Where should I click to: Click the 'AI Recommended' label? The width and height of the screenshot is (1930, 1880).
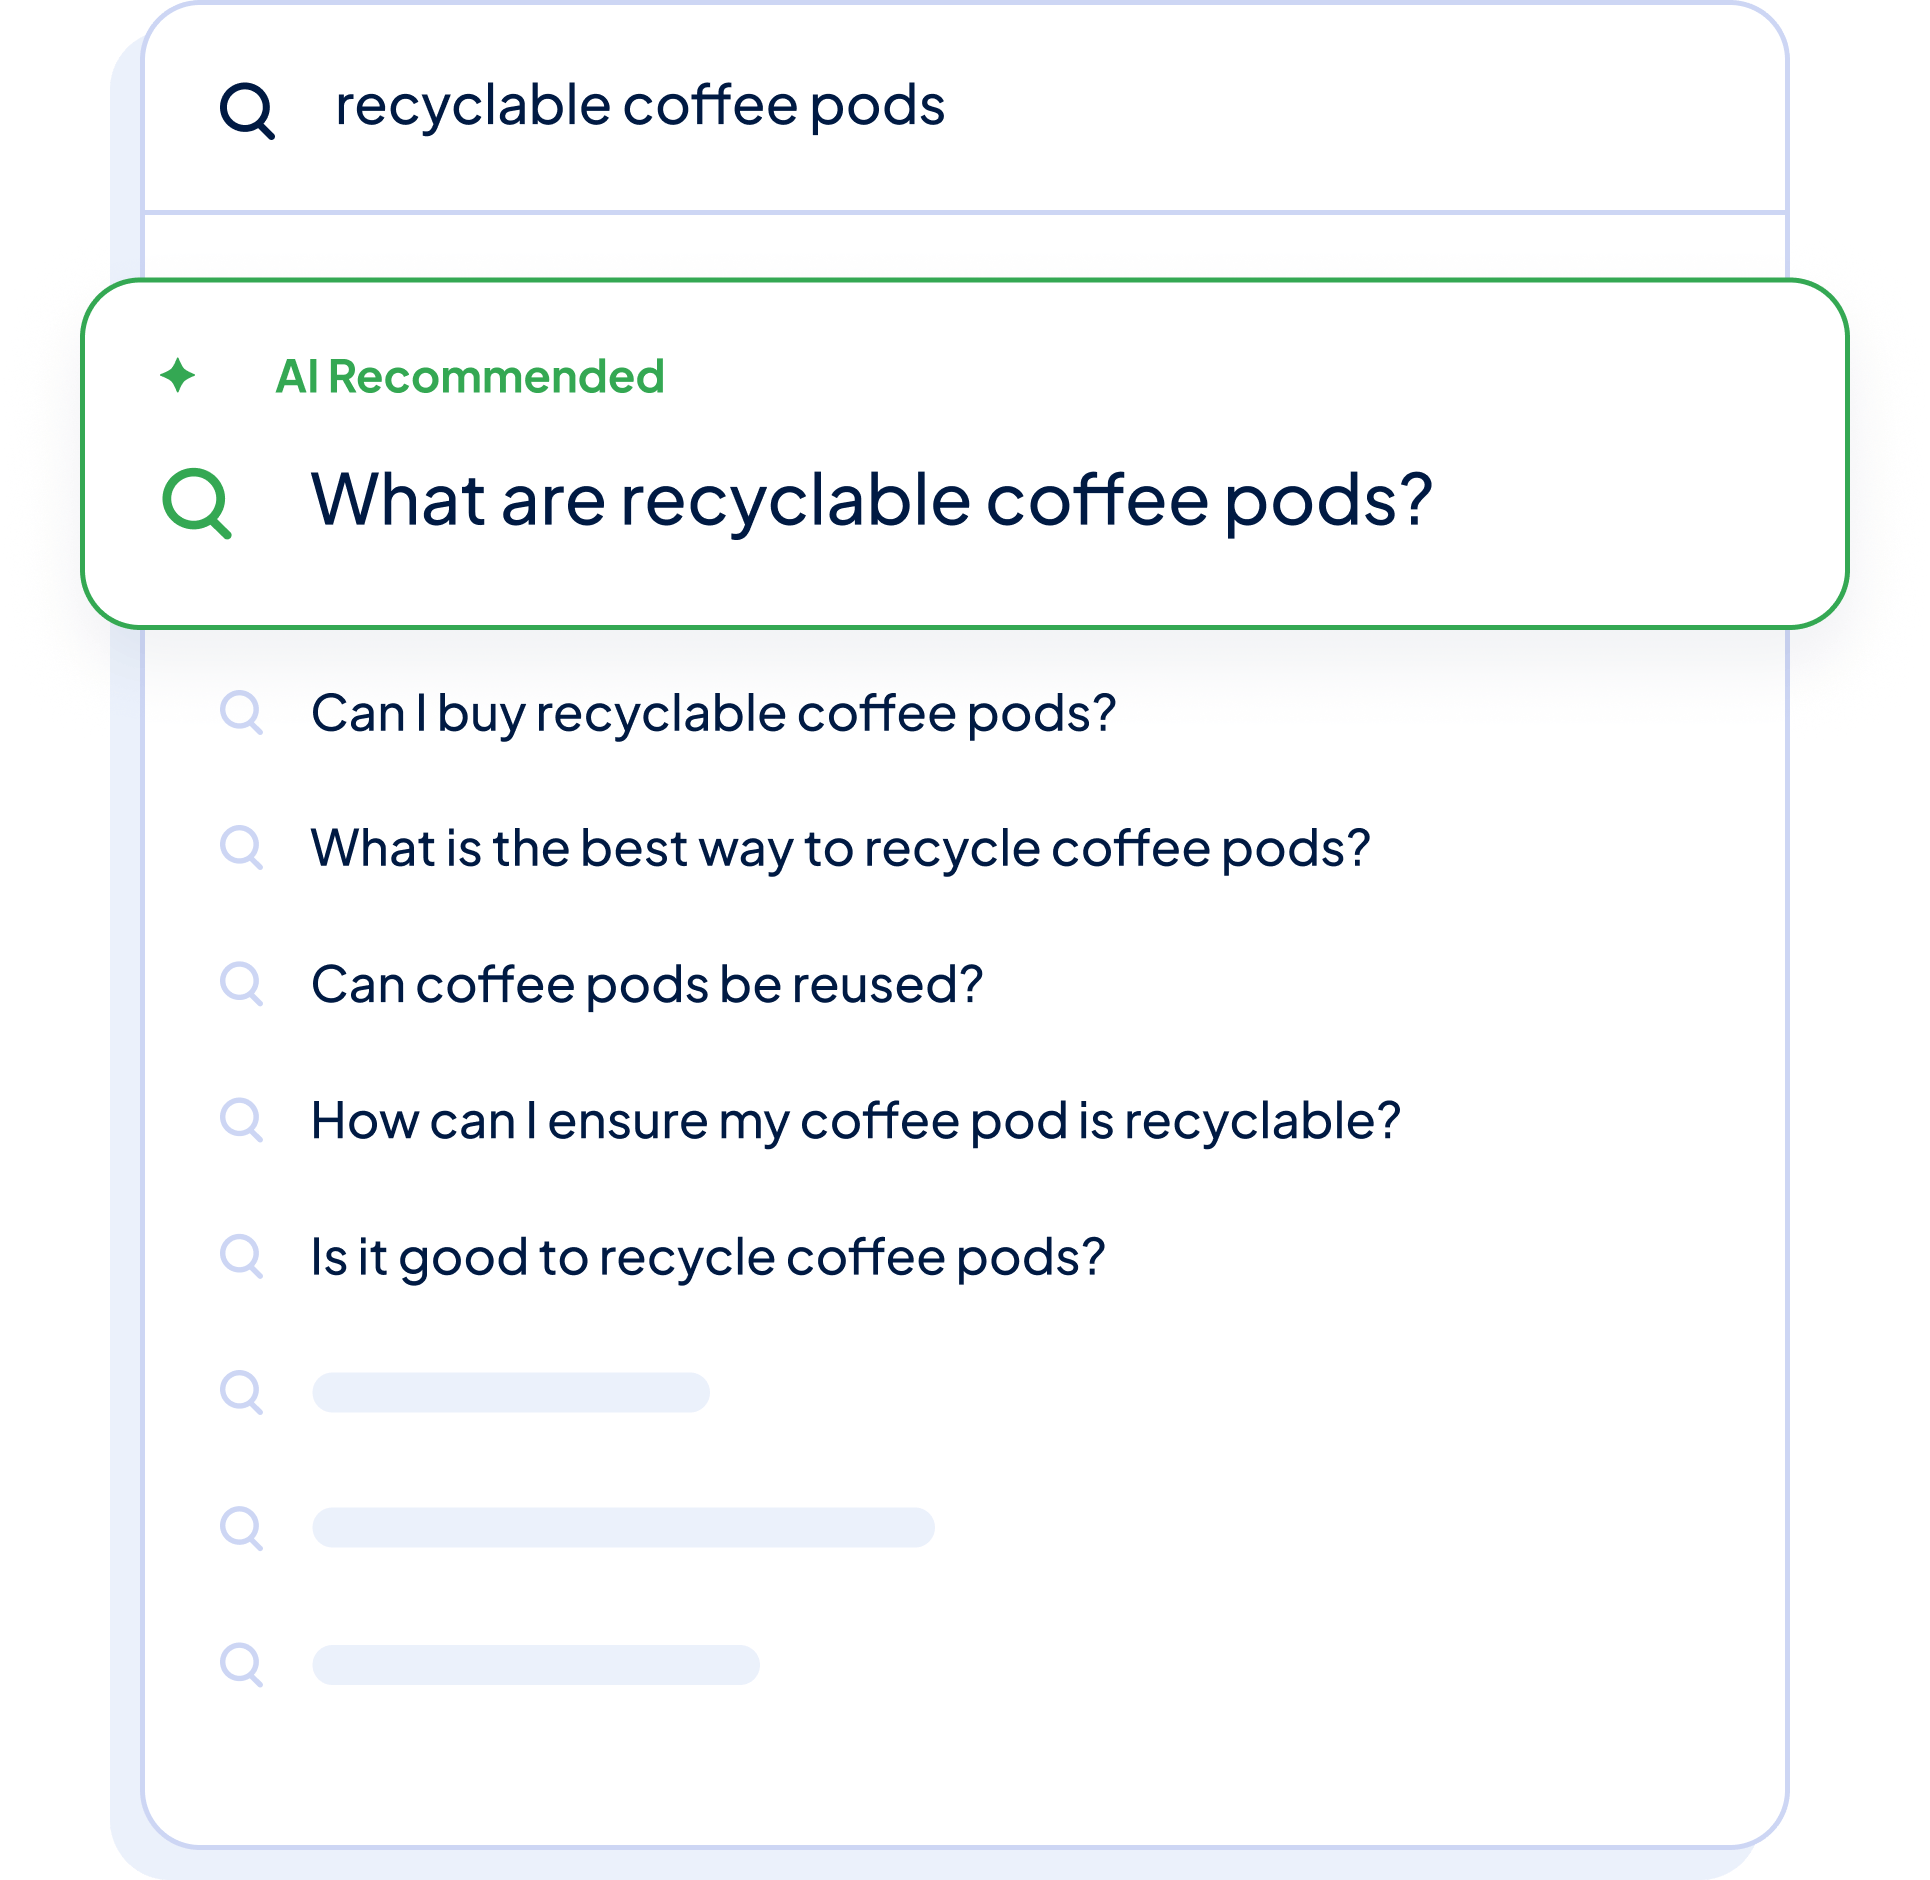pos(469,377)
